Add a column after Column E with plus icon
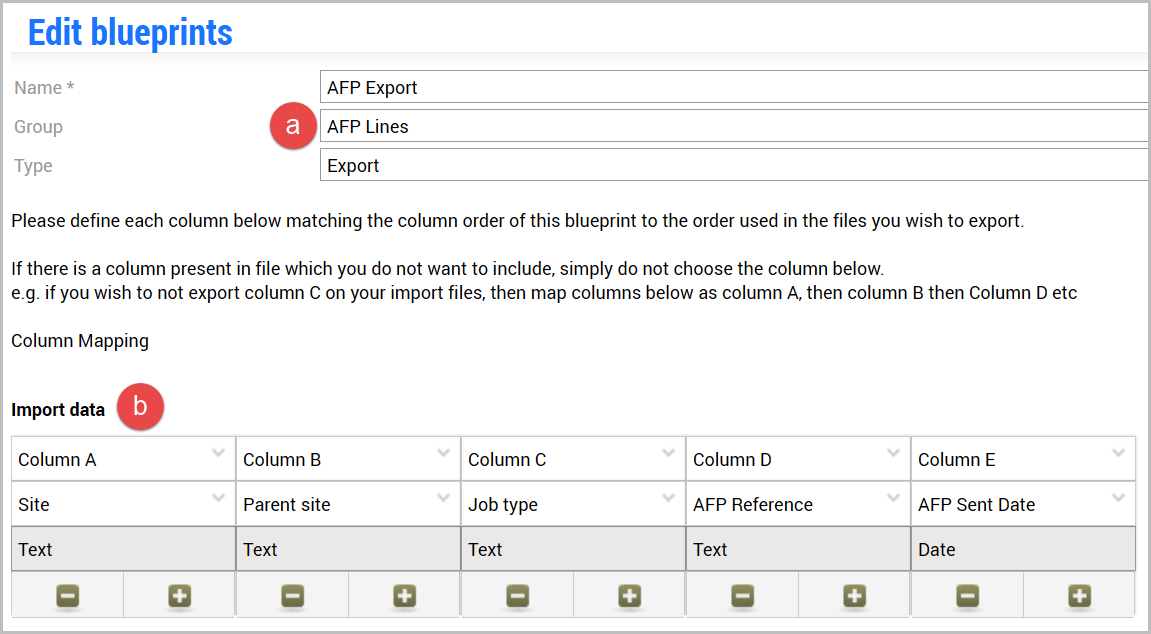The image size is (1151, 634). click(x=1079, y=596)
